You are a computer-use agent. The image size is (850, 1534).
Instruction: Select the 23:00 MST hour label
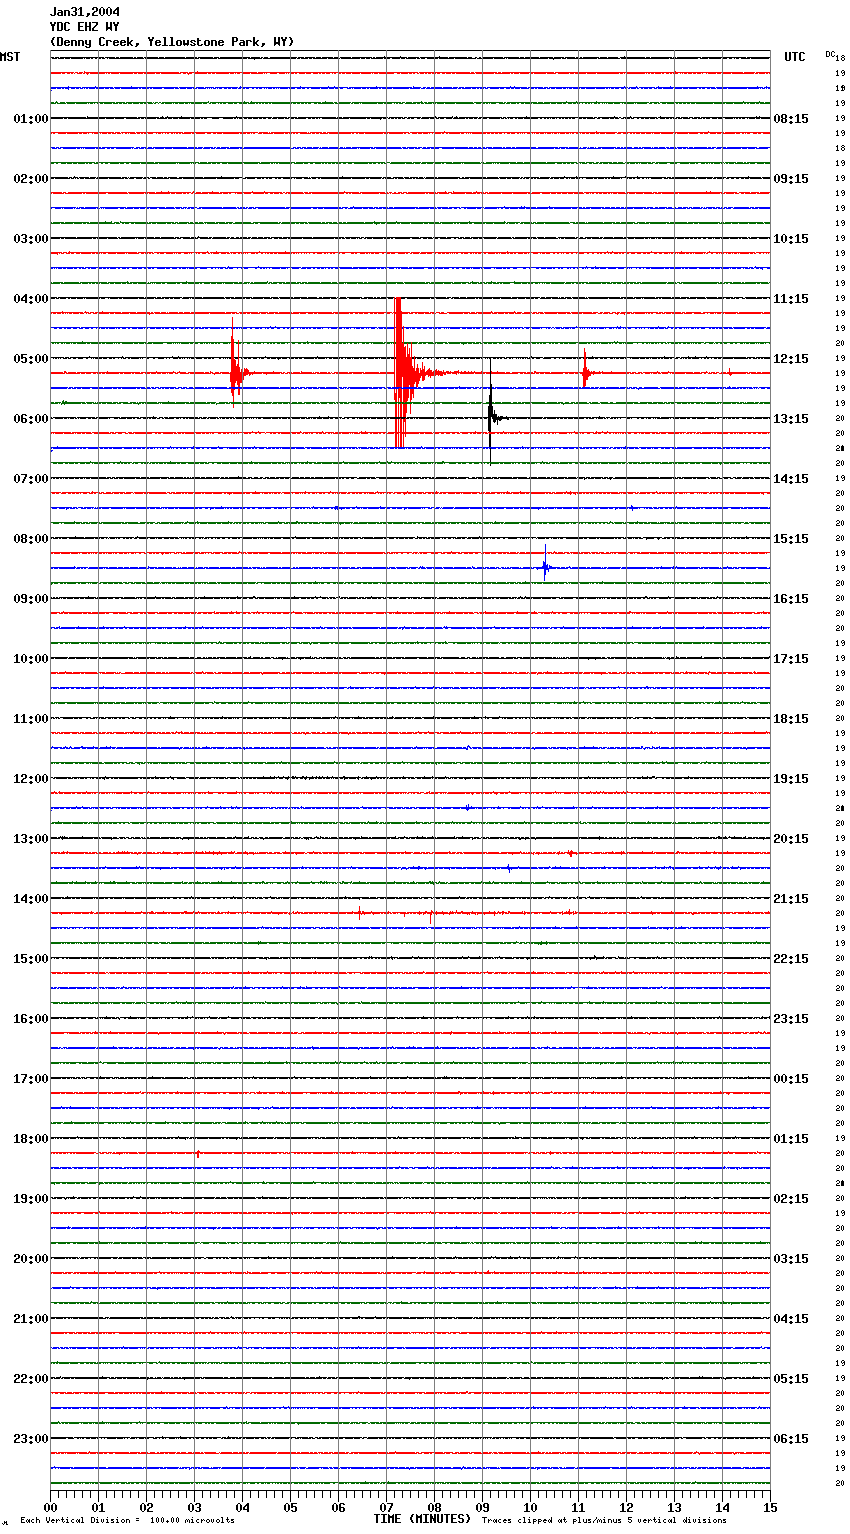coord(30,1439)
